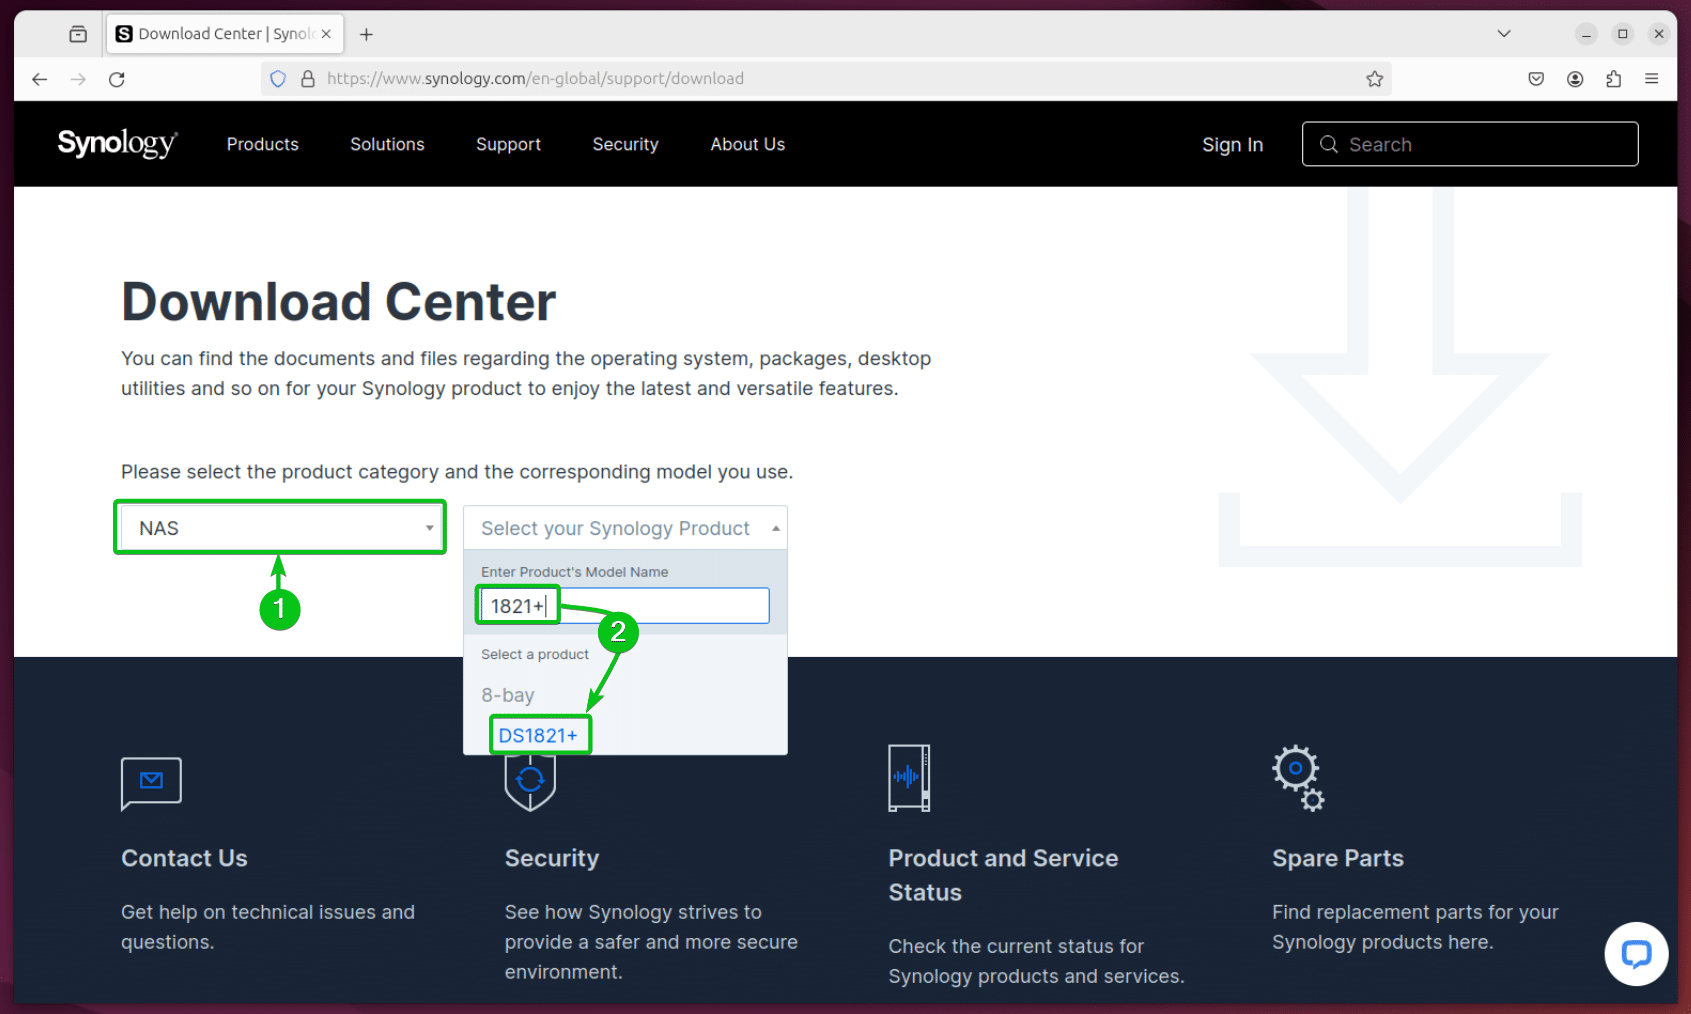The image size is (1691, 1014).
Task: Click inside the model name input field
Action: tap(620, 605)
